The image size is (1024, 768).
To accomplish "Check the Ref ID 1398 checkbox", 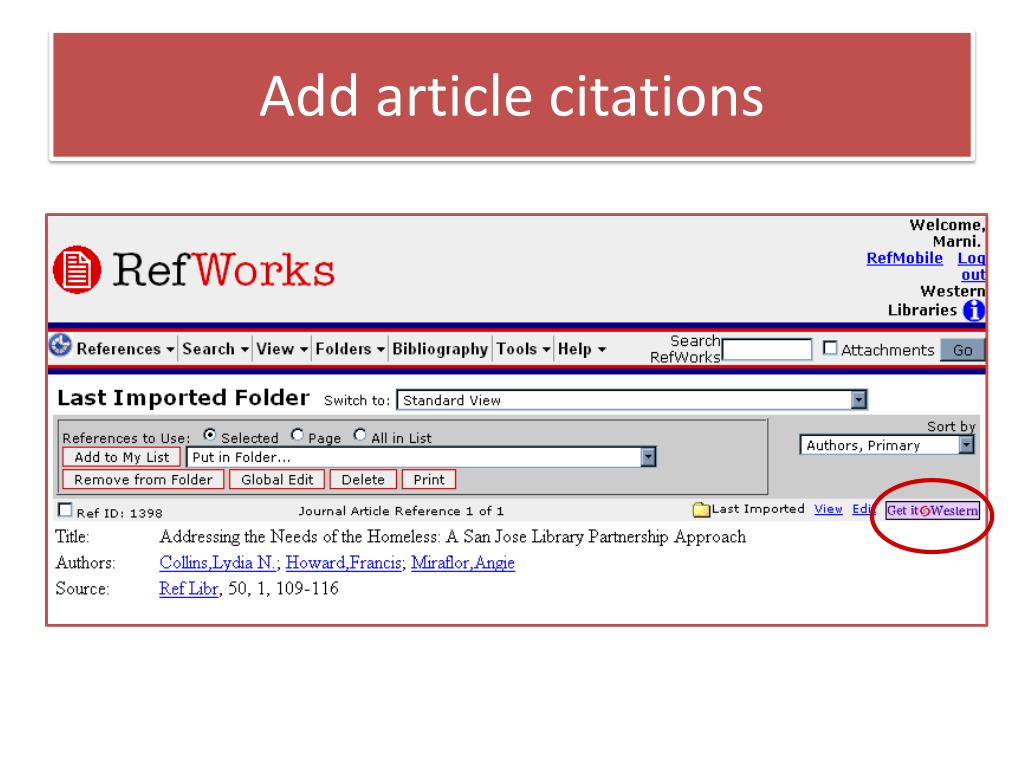I will (x=65, y=509).
